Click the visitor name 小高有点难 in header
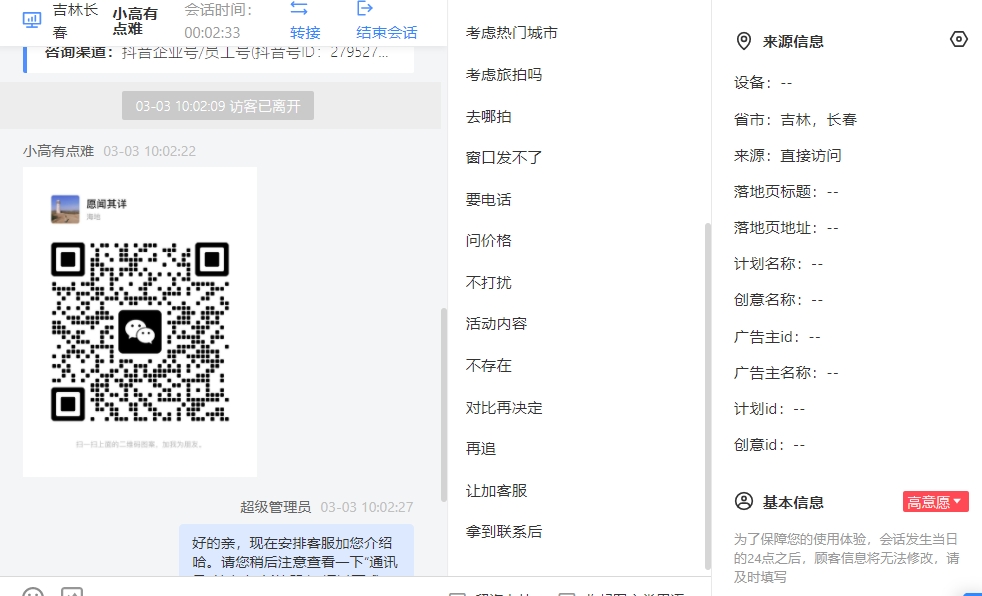The width and height of the screenshot is (982, 596). pos(135,21)
